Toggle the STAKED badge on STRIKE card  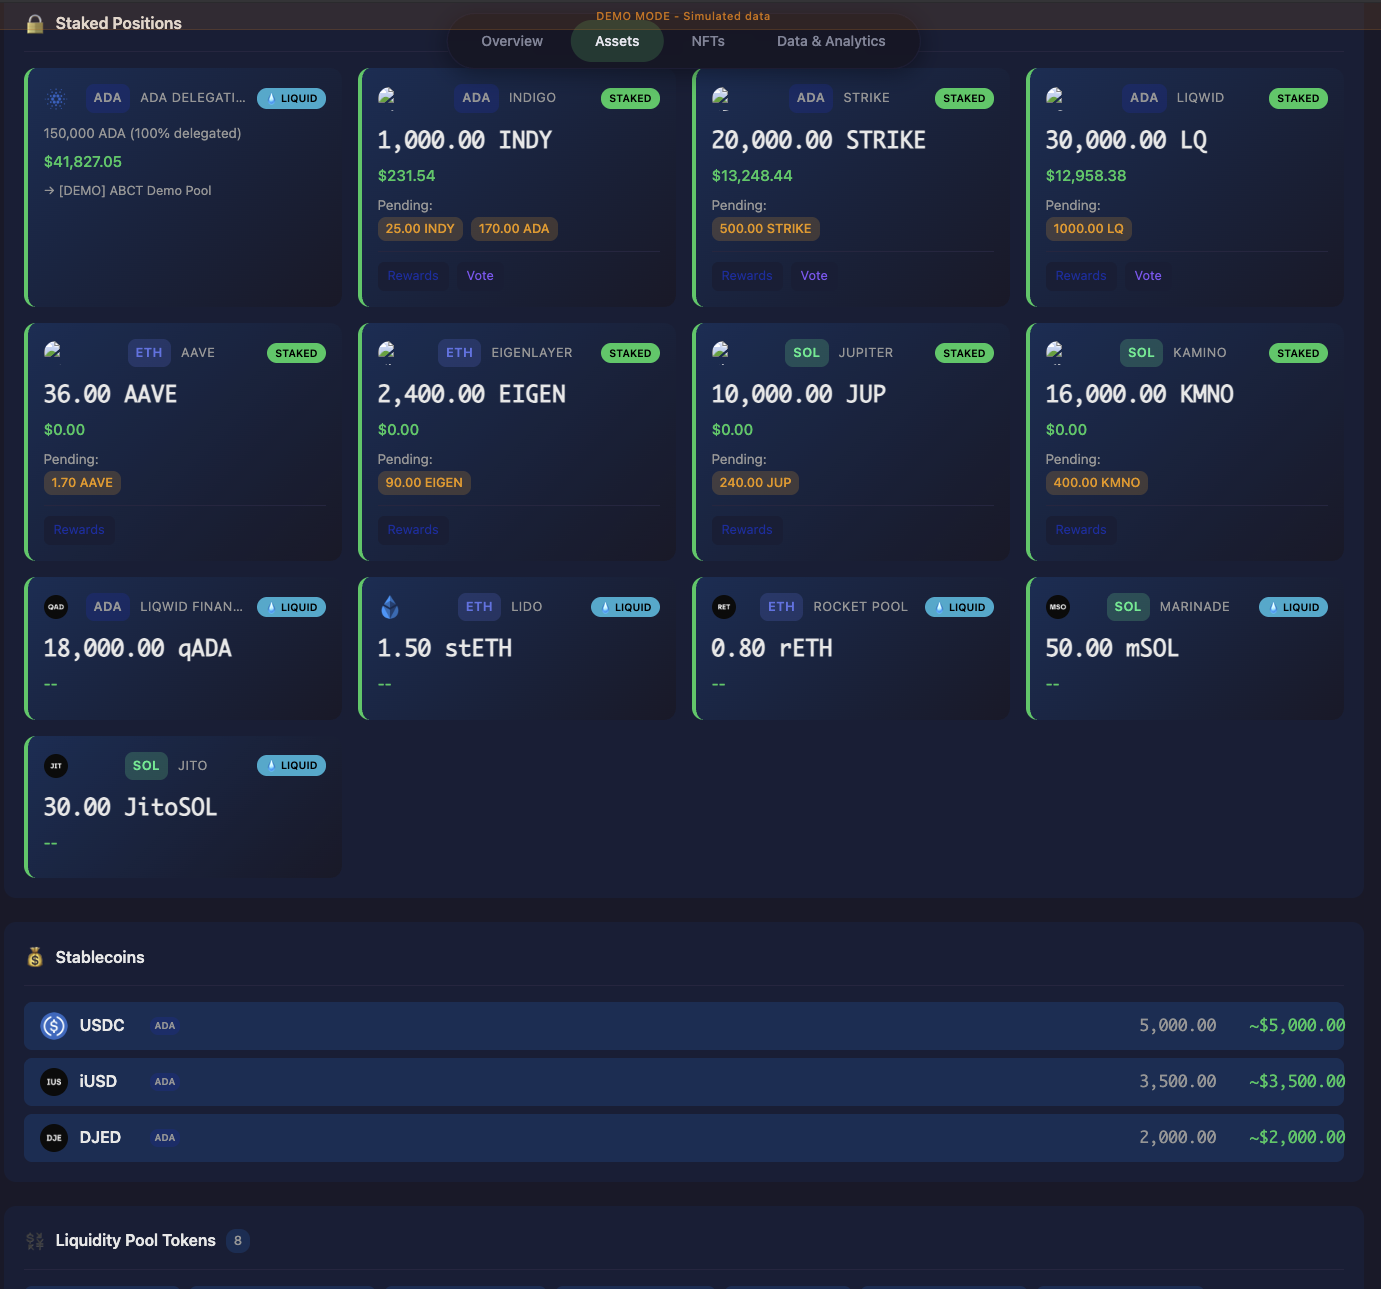(964, 98)
